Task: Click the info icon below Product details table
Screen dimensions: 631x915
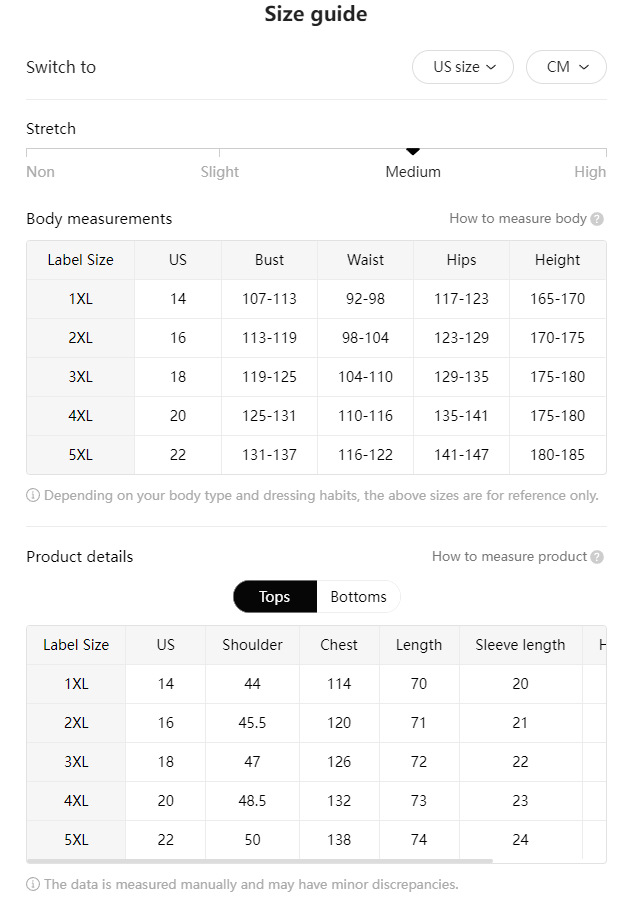Action: (33, 884)
